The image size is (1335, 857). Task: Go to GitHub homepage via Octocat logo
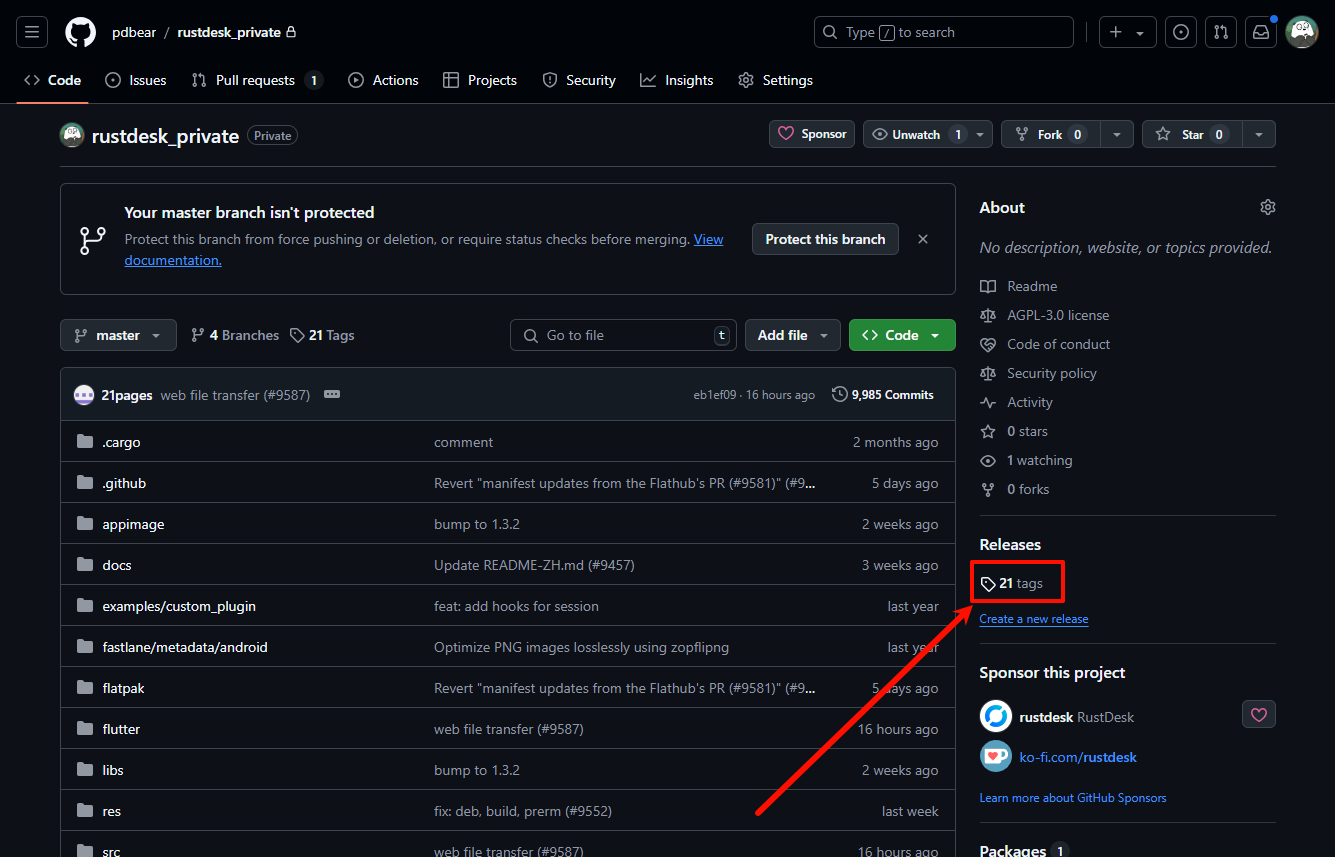pos(80,32)
